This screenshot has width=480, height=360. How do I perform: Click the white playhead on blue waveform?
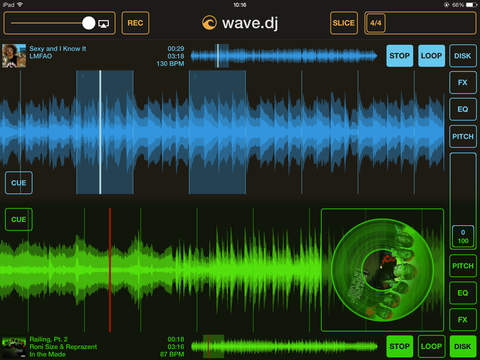tap(100, 132)
